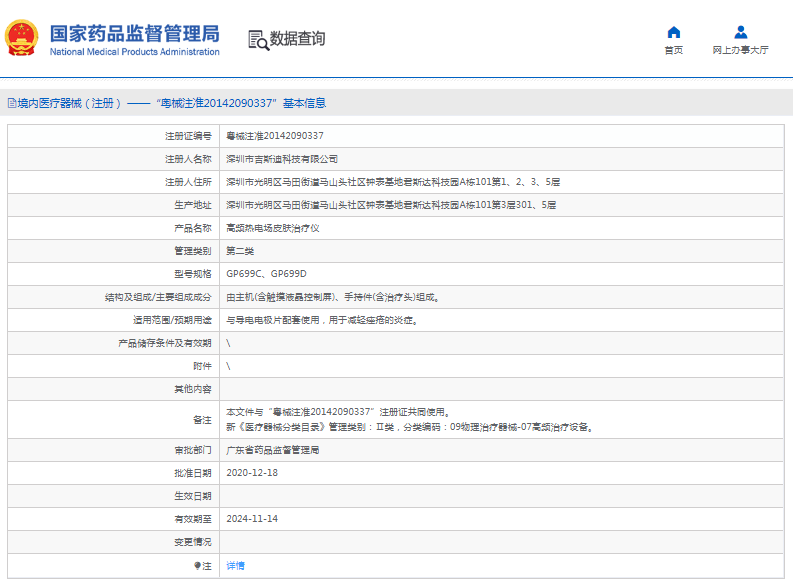The image size is (793, 582).
Task: Click approval department 广东省药品监督管理局
Action: [273, 450]
